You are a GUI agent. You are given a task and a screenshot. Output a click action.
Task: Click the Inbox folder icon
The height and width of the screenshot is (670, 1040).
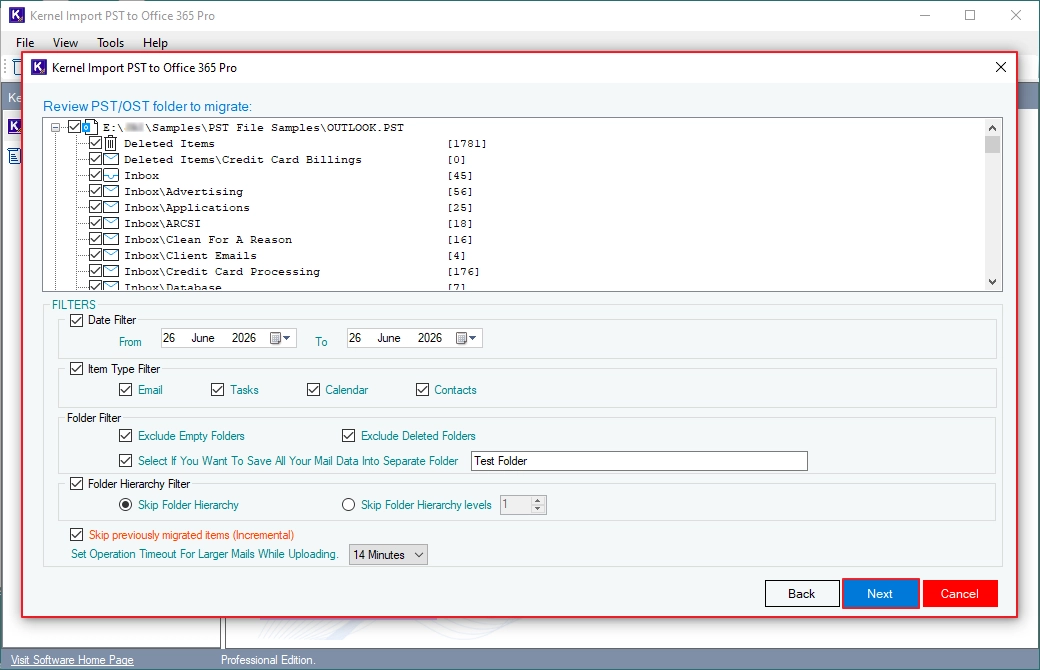[111, 175]
